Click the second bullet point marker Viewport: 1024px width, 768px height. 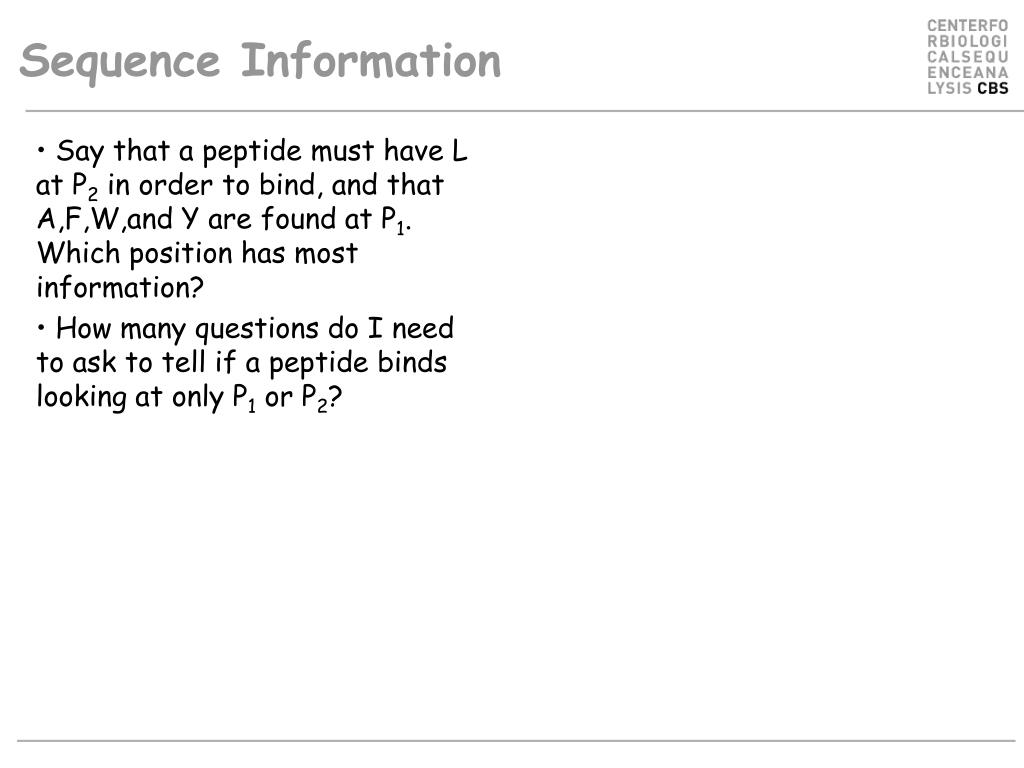click(41, 328)
